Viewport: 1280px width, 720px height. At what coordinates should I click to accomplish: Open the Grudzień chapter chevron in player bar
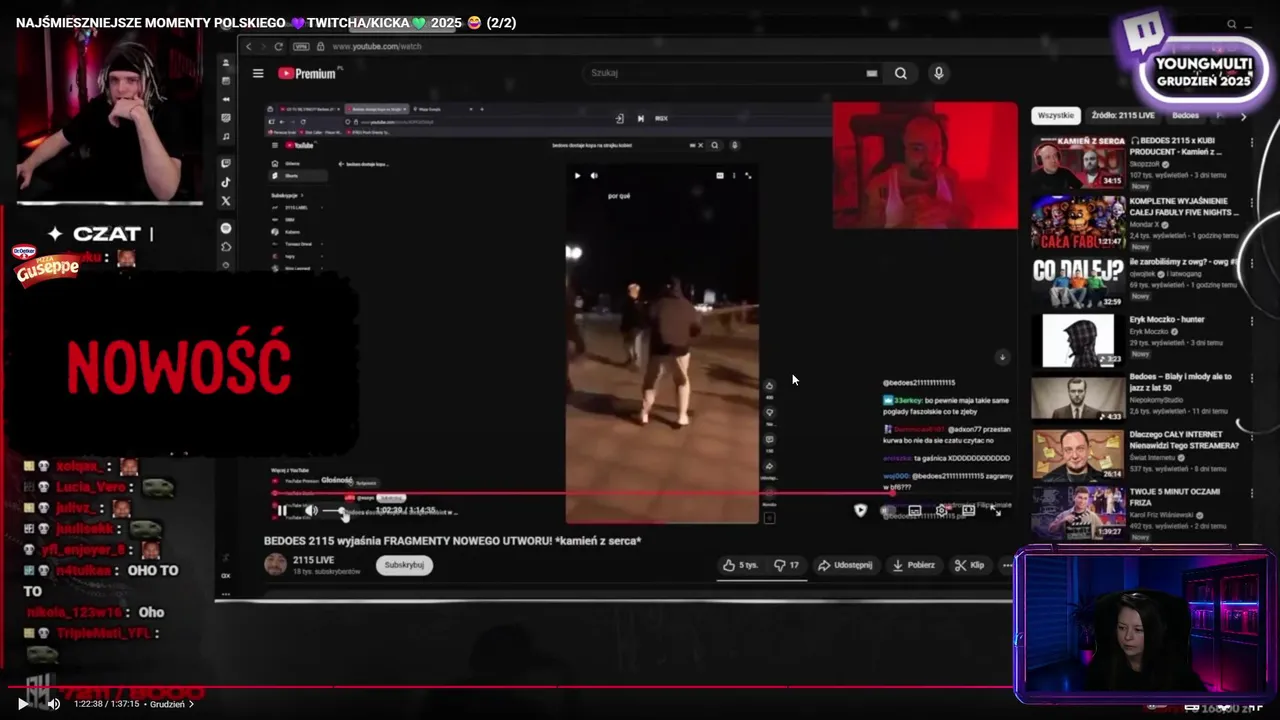pyautogui.click(x=191, y=704)
